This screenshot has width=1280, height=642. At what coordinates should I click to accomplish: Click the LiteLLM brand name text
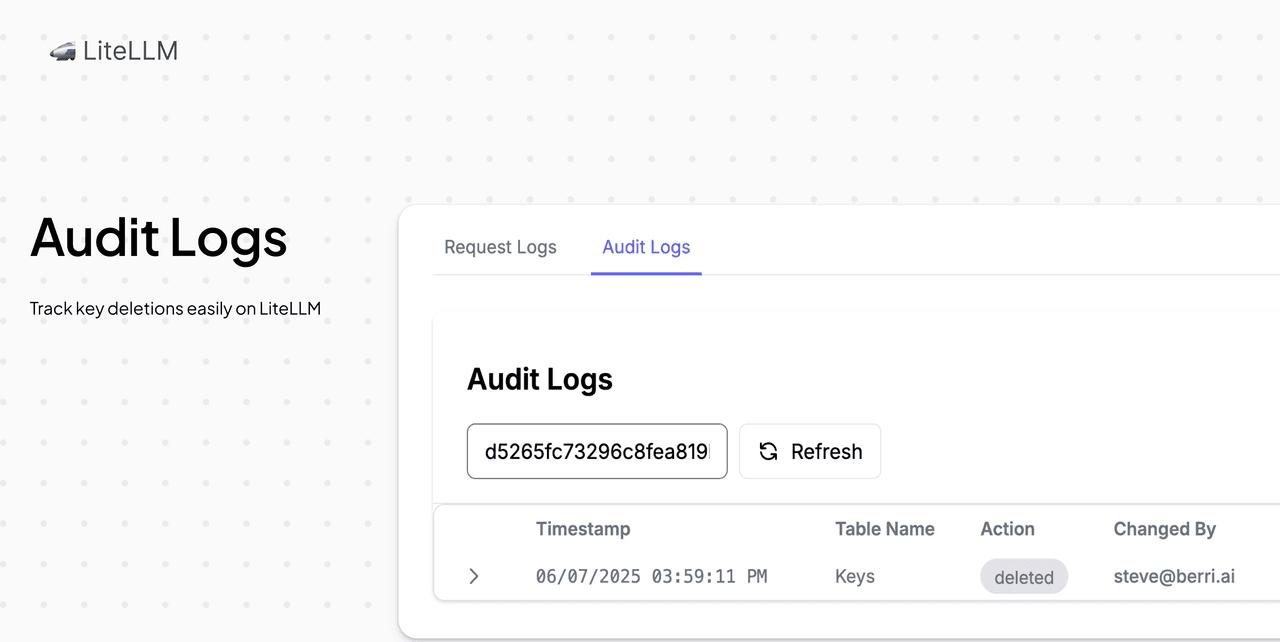(x=131, y=51)
